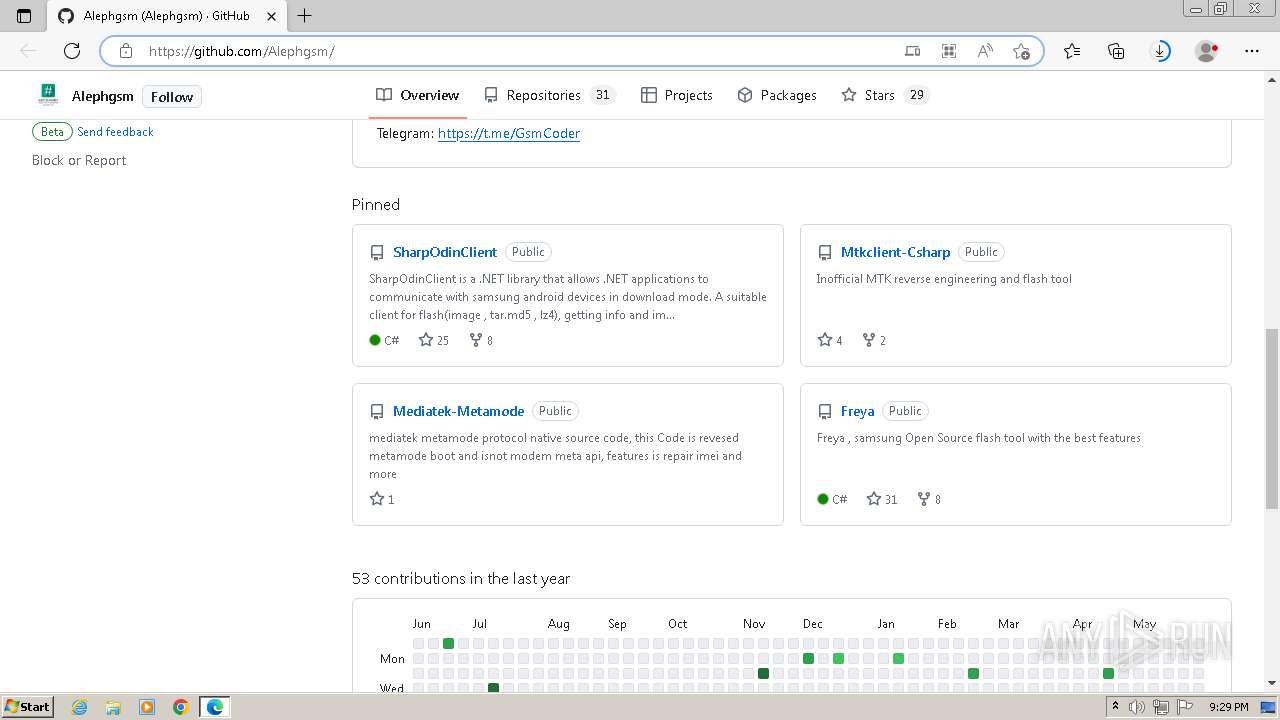This screenshot has width=1280, height=720.
Task: Click Mediatek-Metamode's 1 star count
Action: pos(382,499)
